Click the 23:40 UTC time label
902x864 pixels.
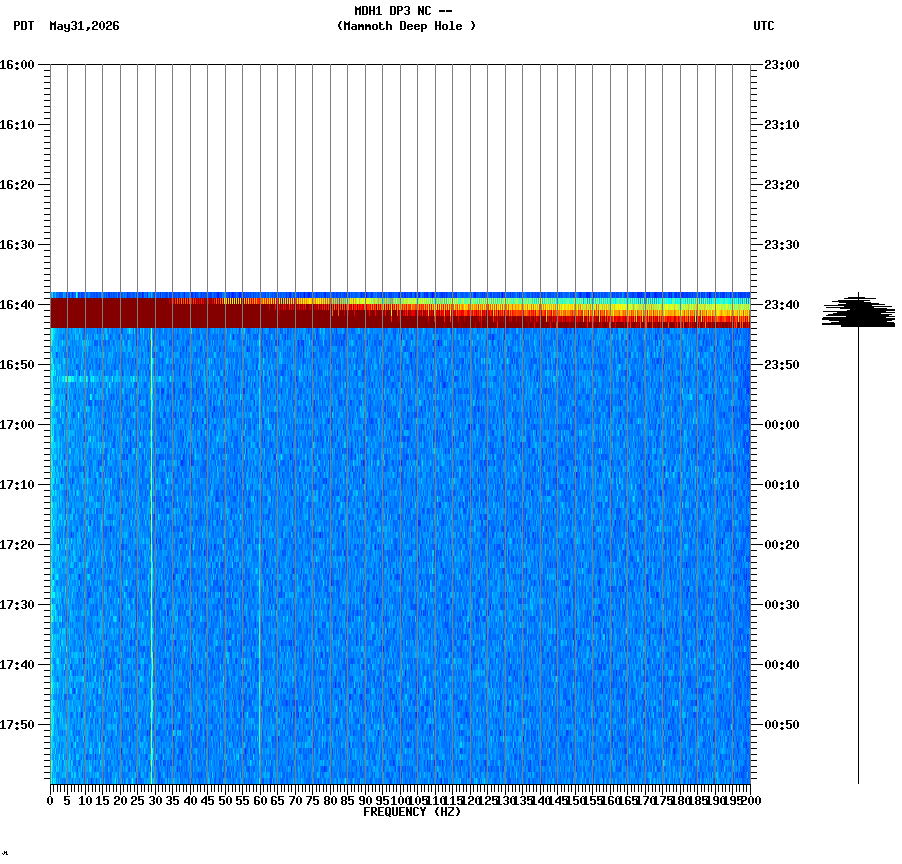pyautogui.click(x=782, y=305)
